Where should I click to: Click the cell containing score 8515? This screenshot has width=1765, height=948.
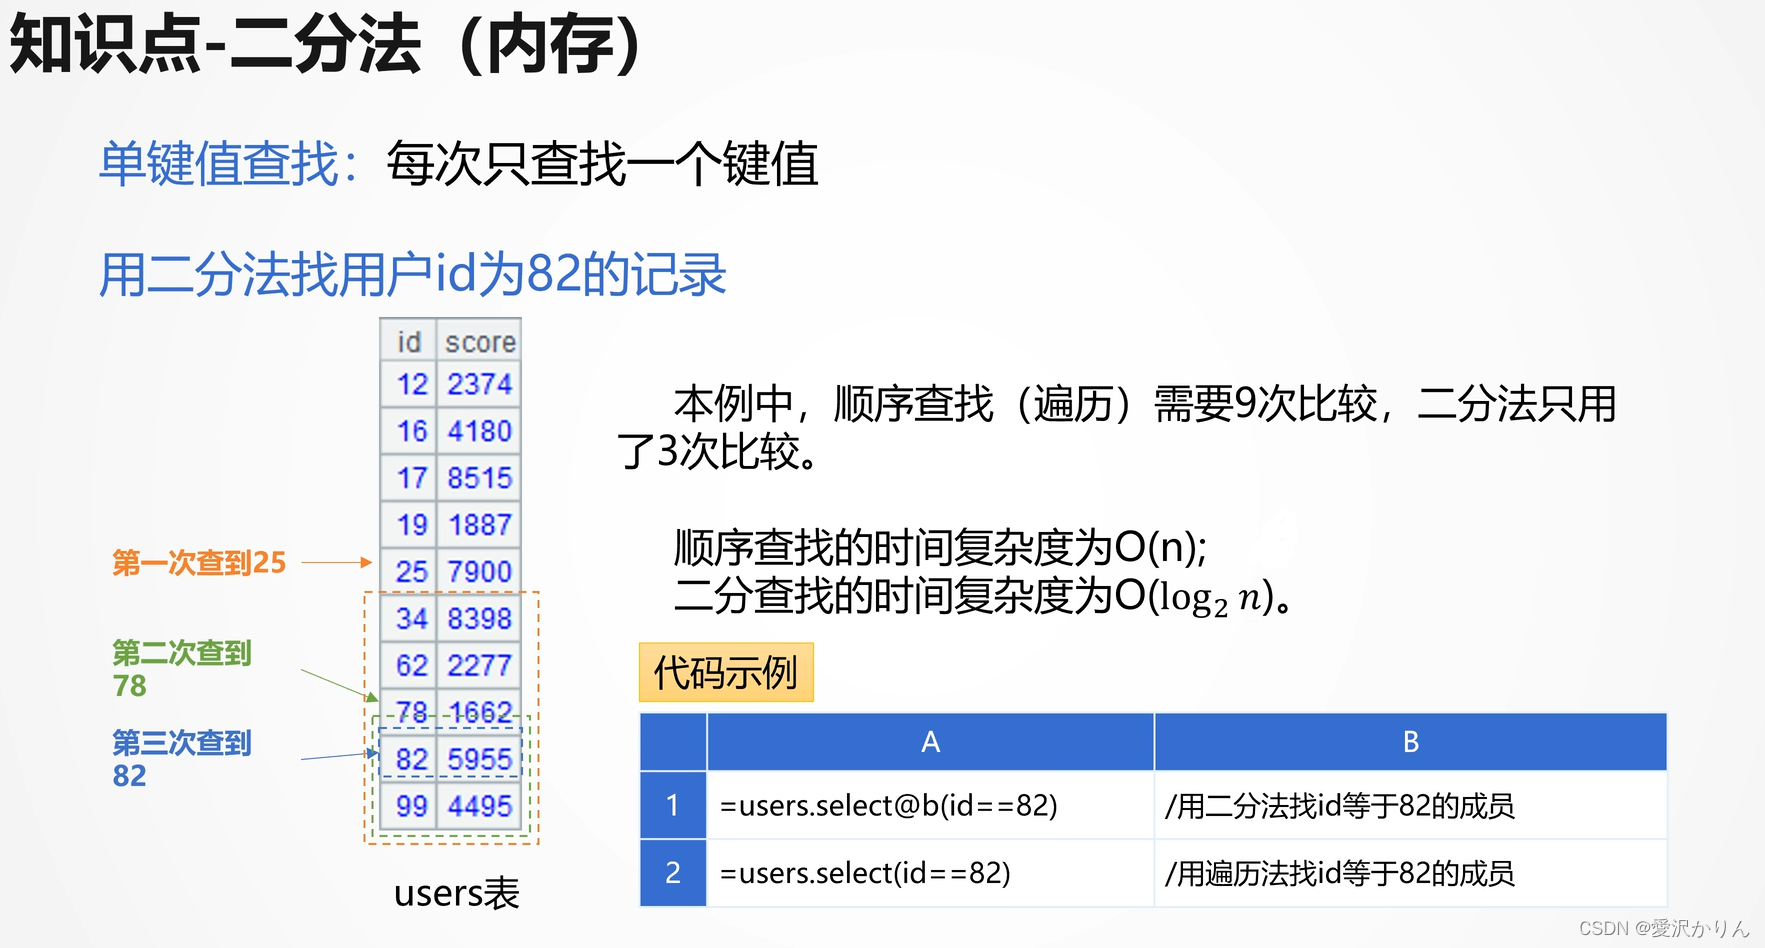[478, 478]
